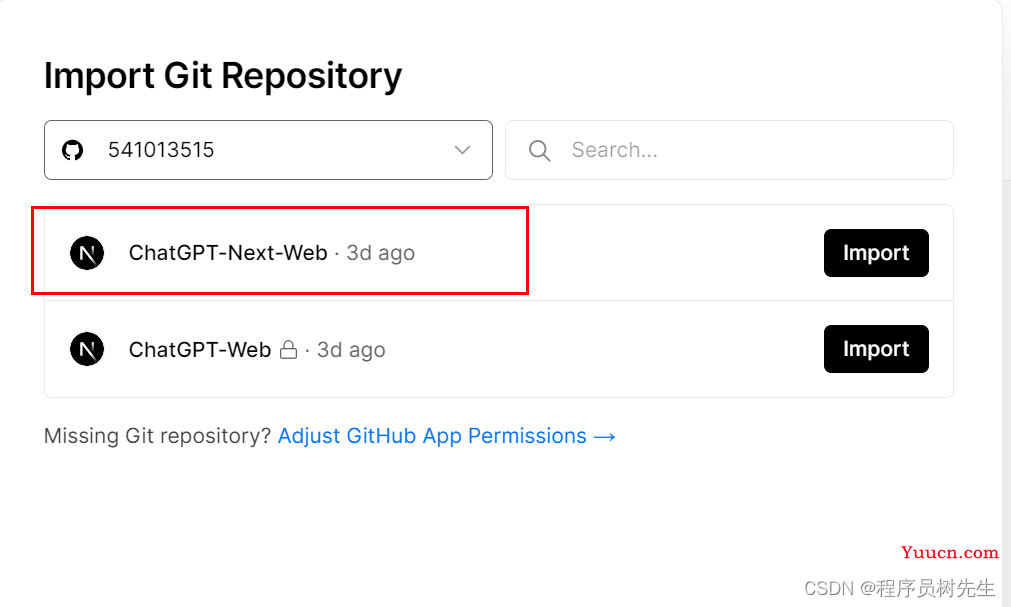
Task: Import the ChatGPT-Next-Web repository
Action: (x=876, y=253)
